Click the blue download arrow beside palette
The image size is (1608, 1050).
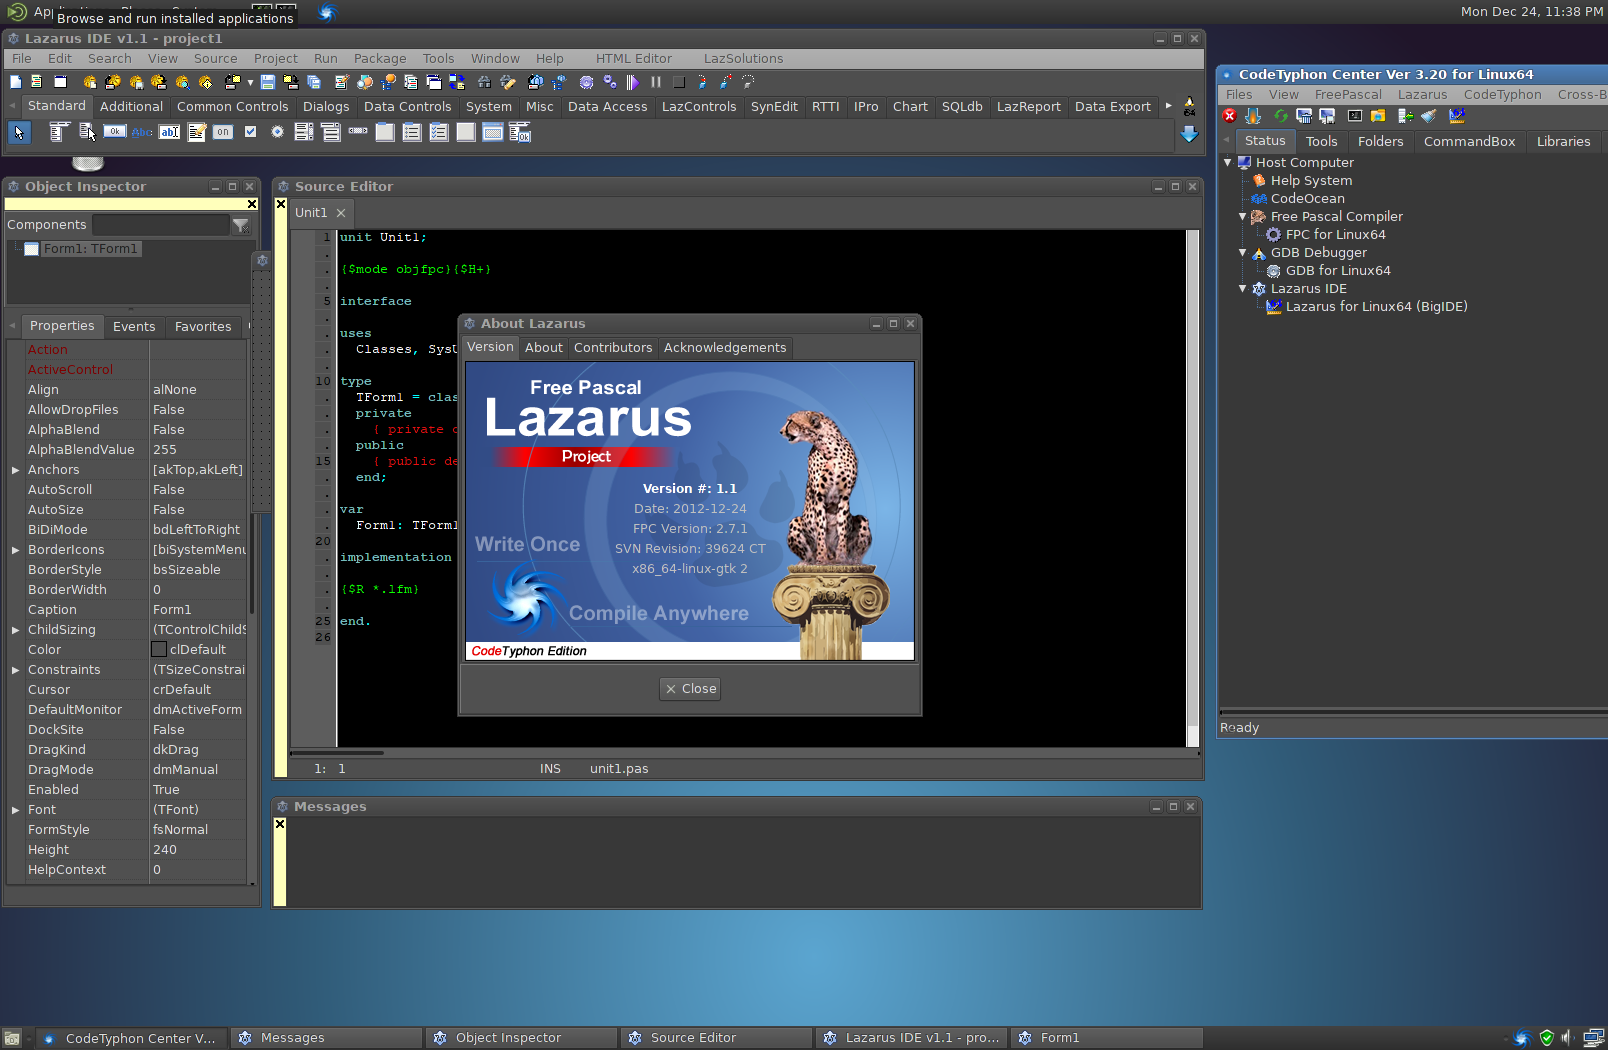click(1189, 133)
